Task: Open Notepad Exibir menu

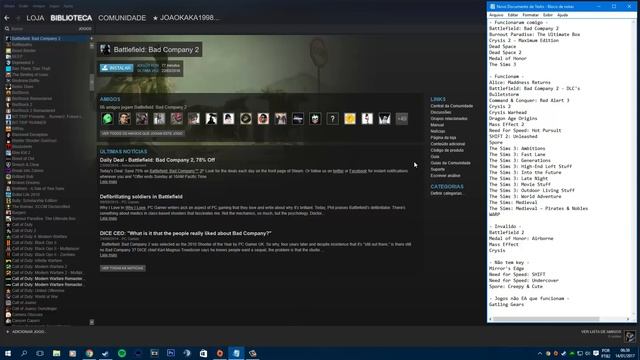Action: (548, 15)
